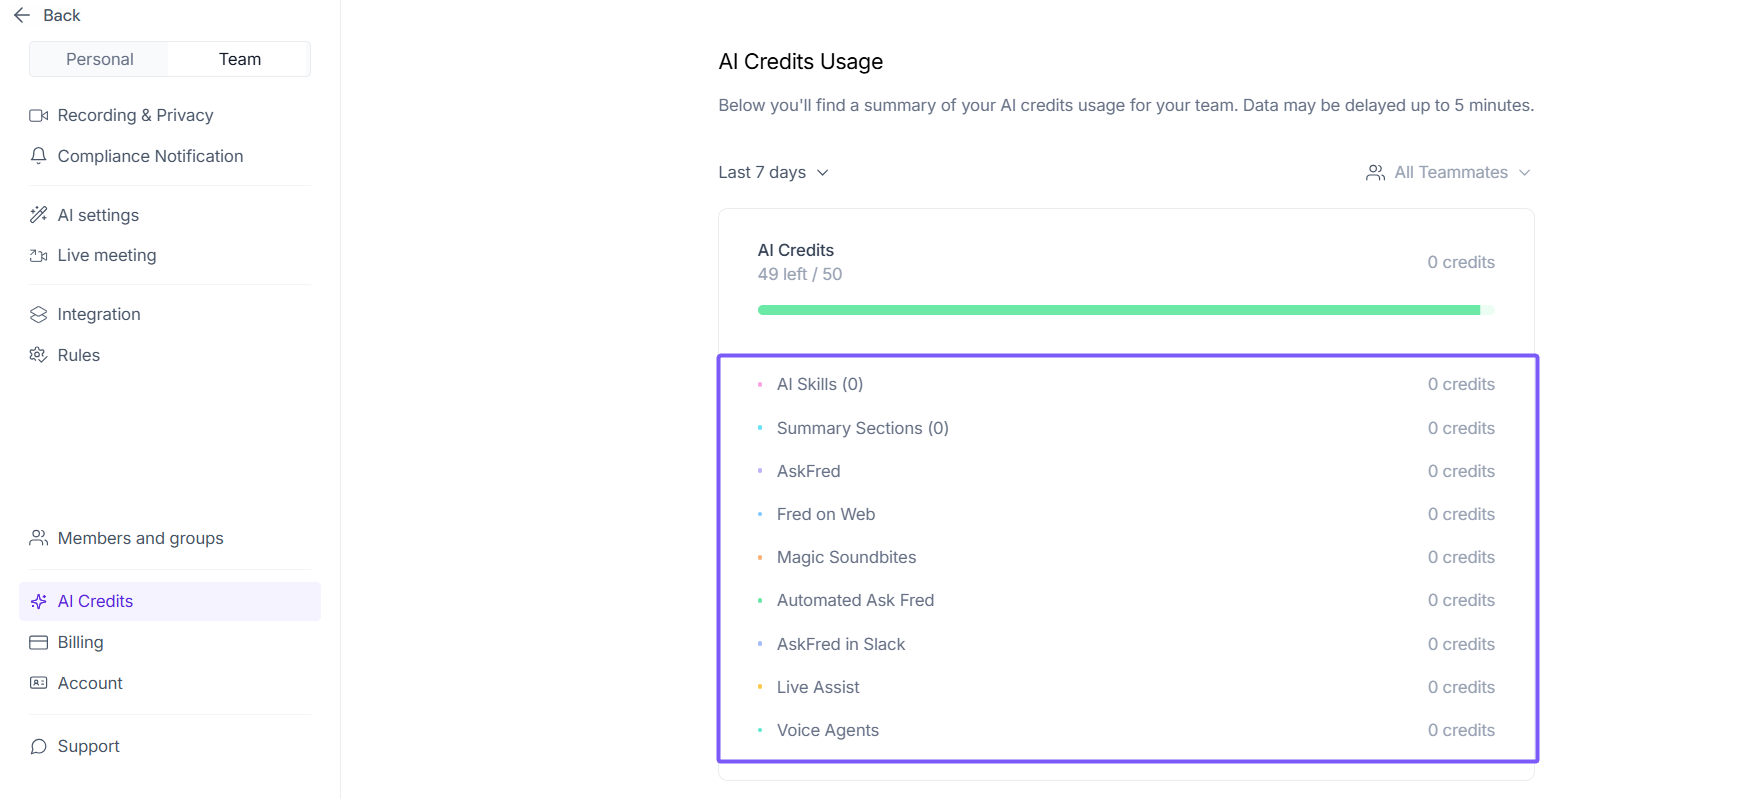
Task: Click the AI settings magic wand icon
Action: [x=39, y=215]
